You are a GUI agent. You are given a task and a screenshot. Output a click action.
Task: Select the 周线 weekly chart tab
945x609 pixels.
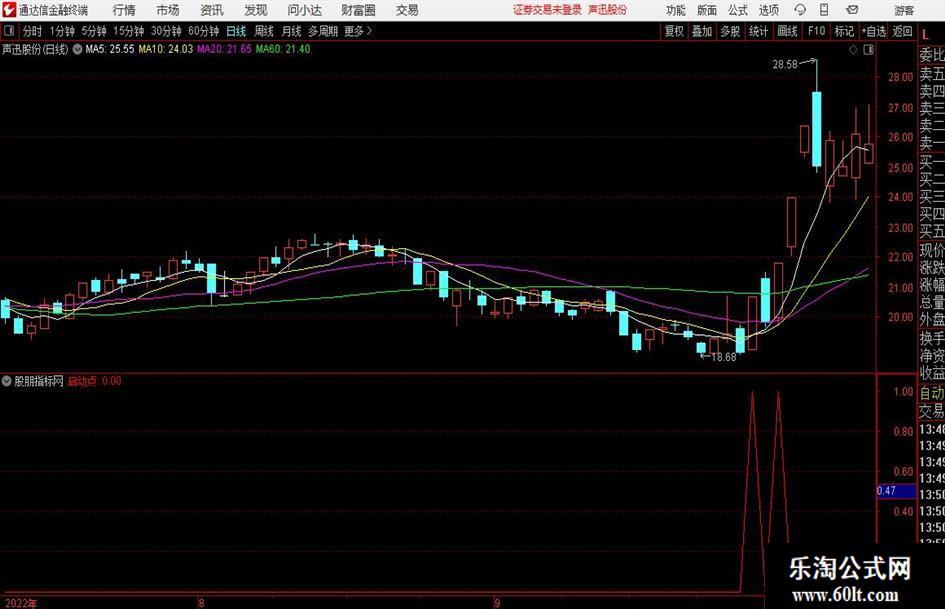point(263,31)
